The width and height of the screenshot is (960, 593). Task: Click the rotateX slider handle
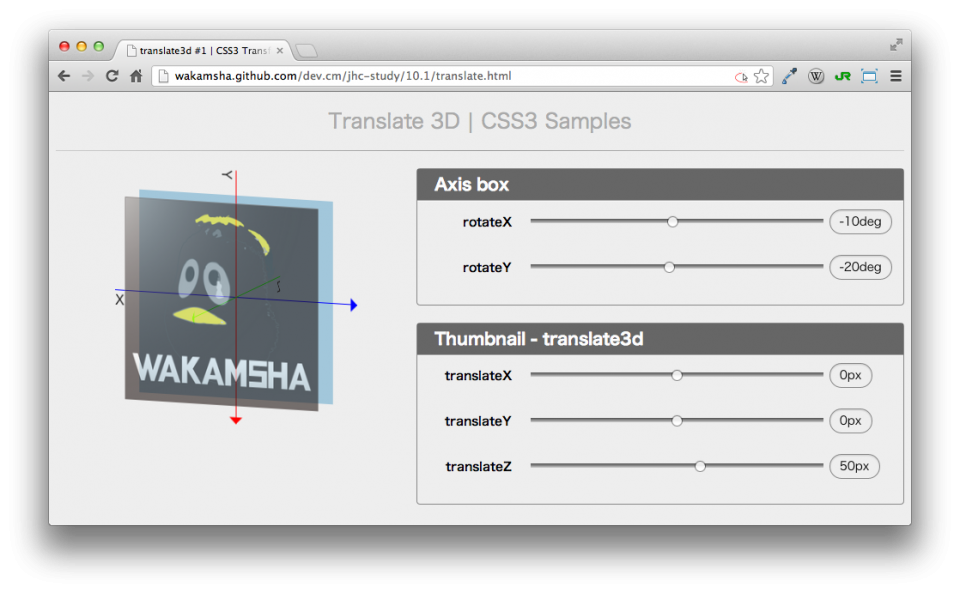tap(673, 222)
